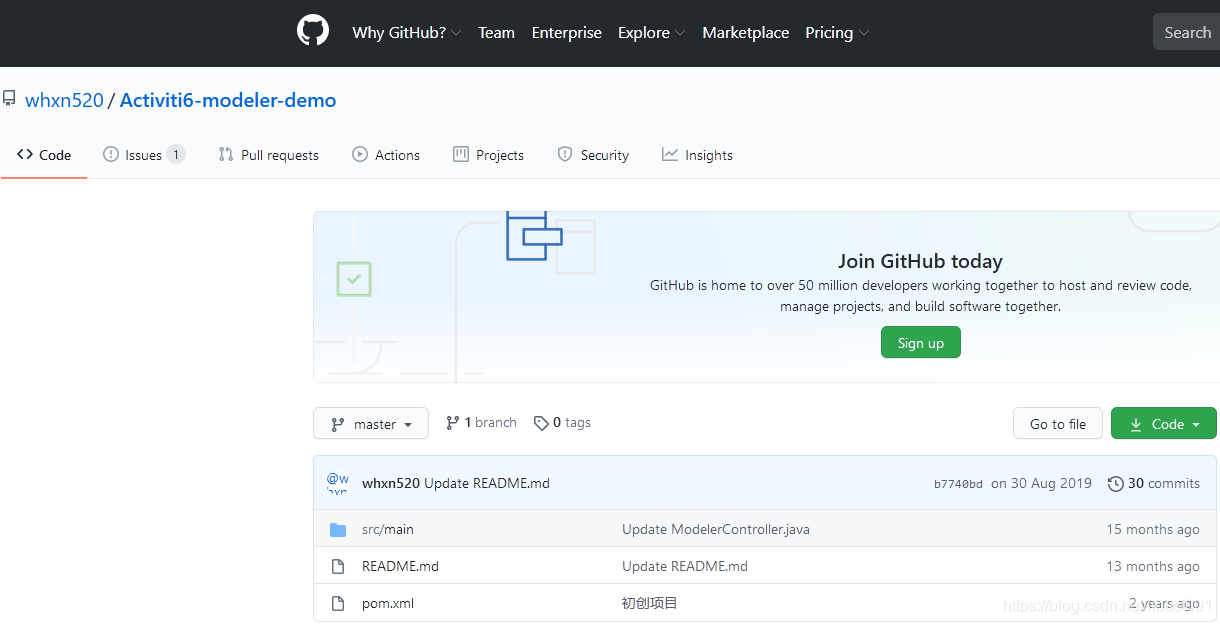Open the Actions workflow icon
1220x624 pixels.
point(359,154)
